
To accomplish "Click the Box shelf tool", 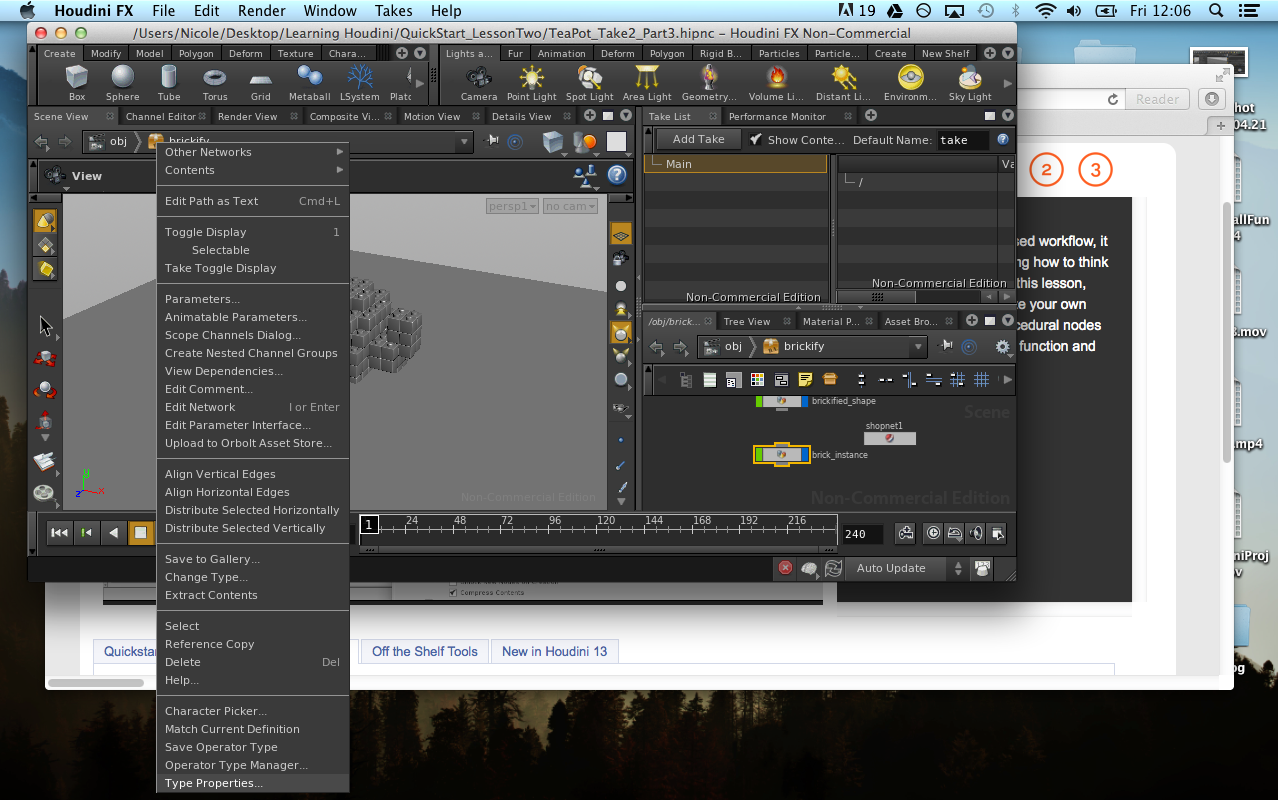I will [77, 82].
